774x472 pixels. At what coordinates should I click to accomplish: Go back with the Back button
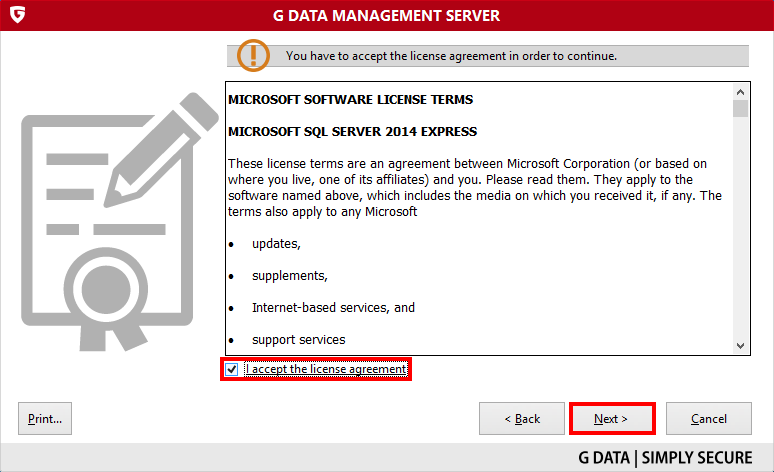pos(522,419)
